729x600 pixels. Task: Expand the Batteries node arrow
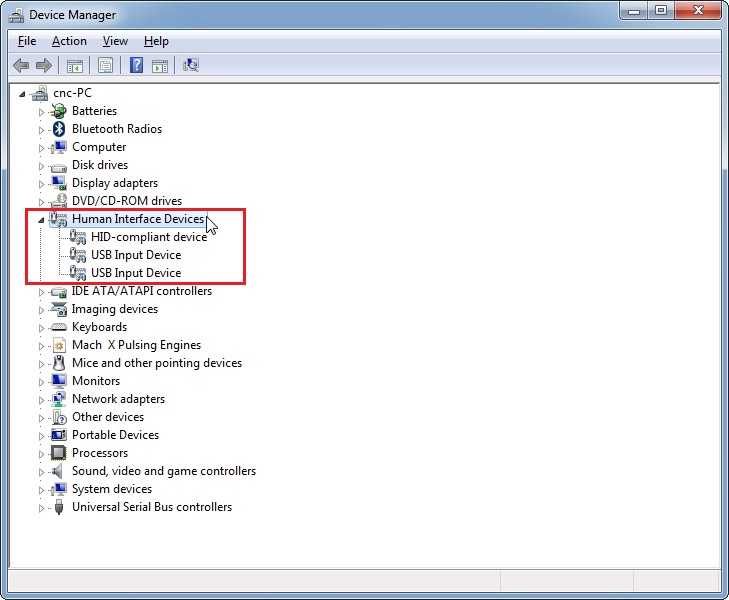pos(41,112)
